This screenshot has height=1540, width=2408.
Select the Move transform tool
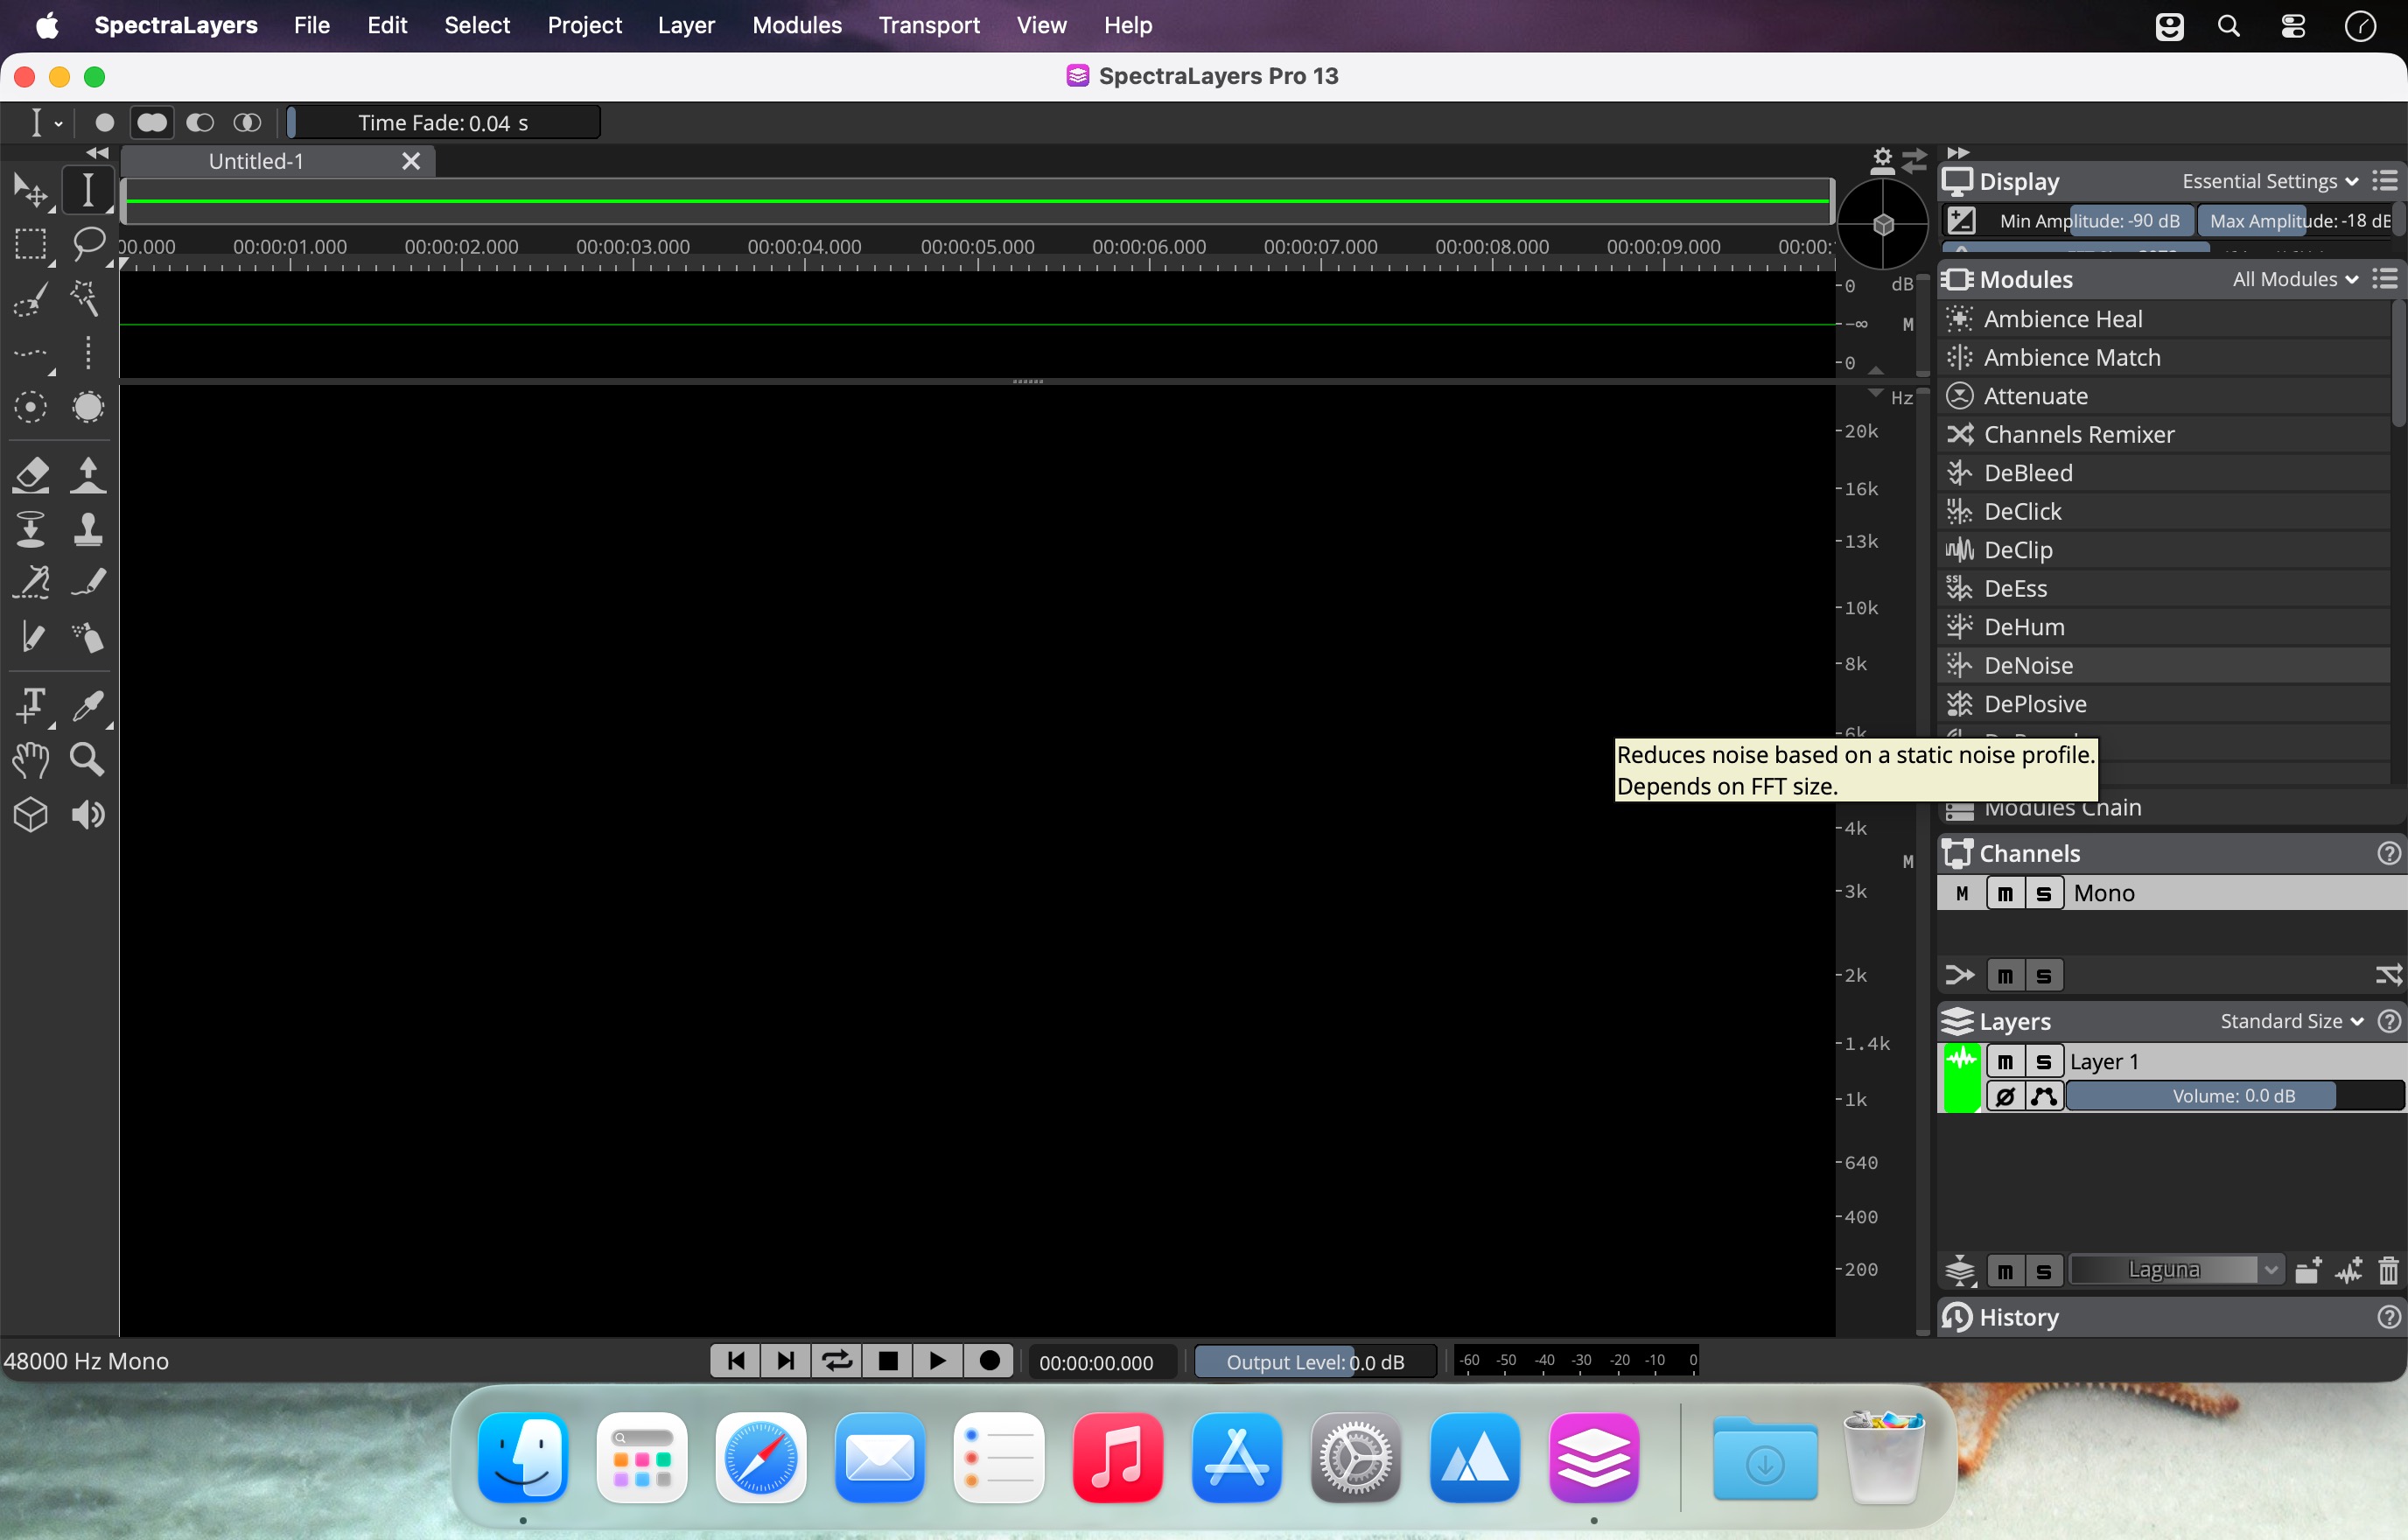pos(31,189)
